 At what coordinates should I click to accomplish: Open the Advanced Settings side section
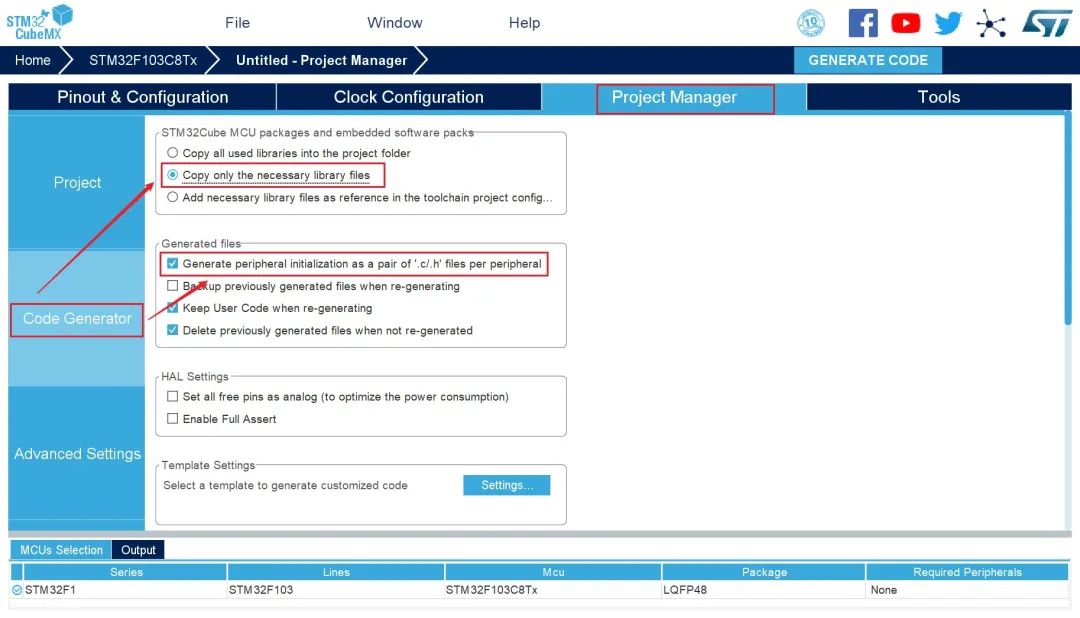pyautogui.click(x=77, y=453)
